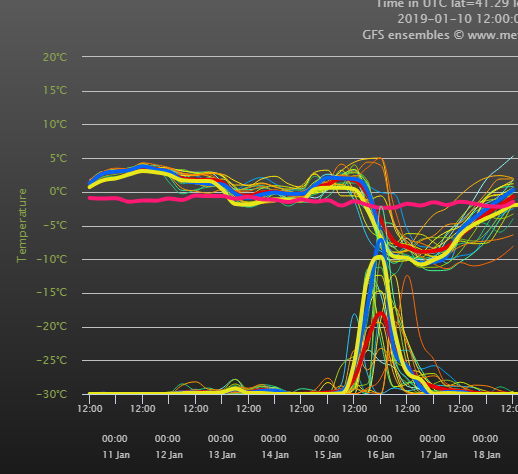Click the -30°C axis label

click(x=52, y=394)
